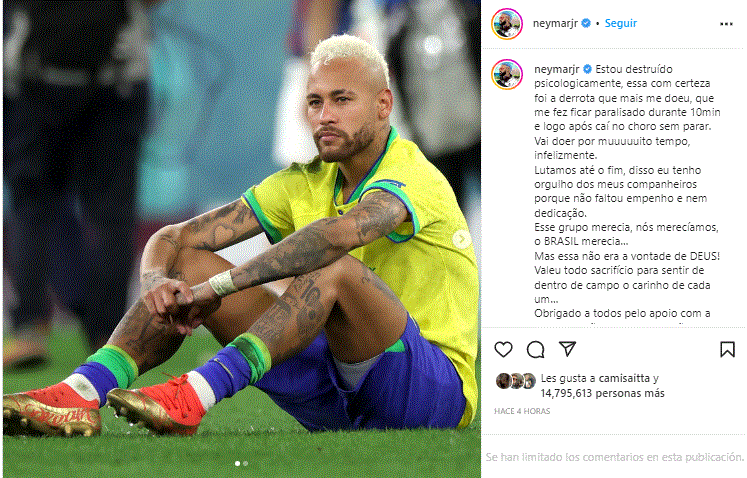Screen dimensions: 747x478
Task: Save post with bookmark icon
Action: pos(727,349)
